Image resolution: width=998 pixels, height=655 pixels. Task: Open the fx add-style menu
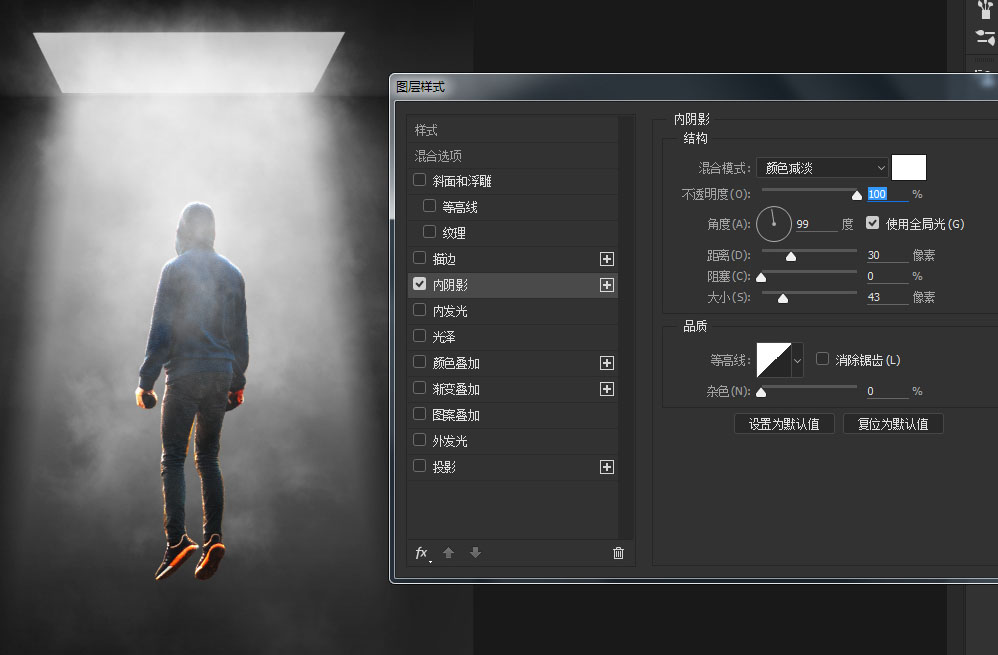click(x=423, y=553)
